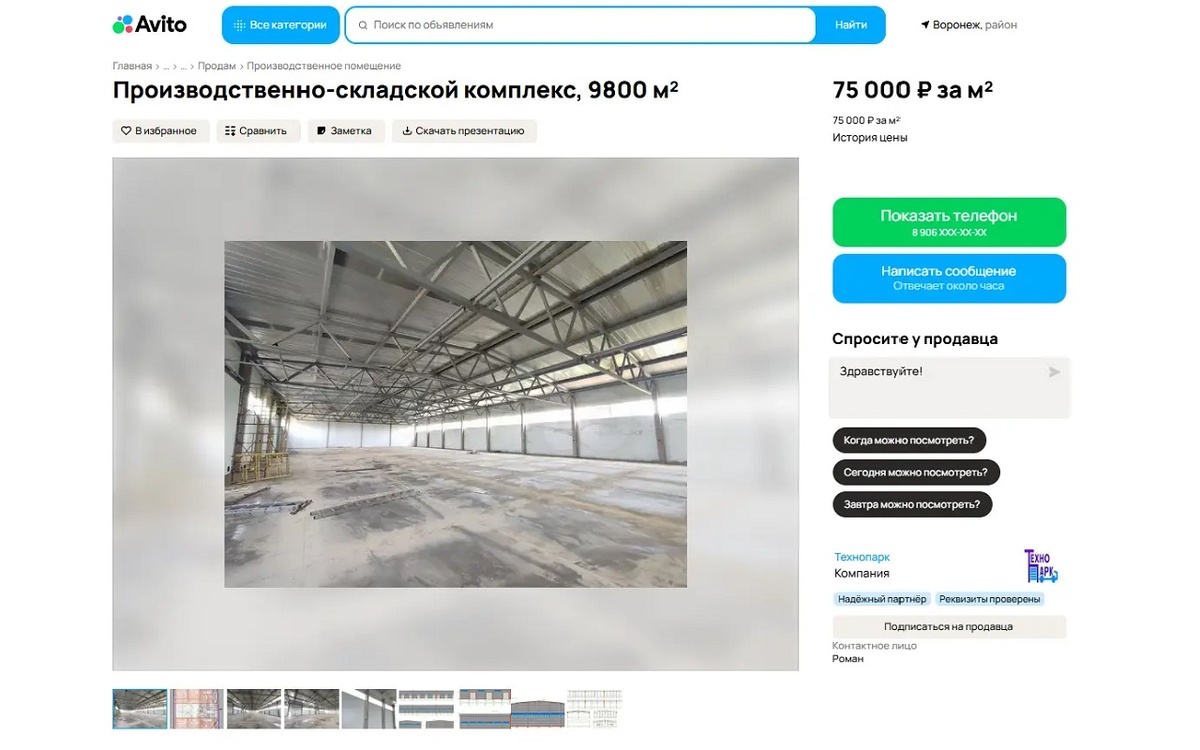Select quick reply Когда можно посмотреть?
The image size is (1200, 750).
tap(909, 440)
